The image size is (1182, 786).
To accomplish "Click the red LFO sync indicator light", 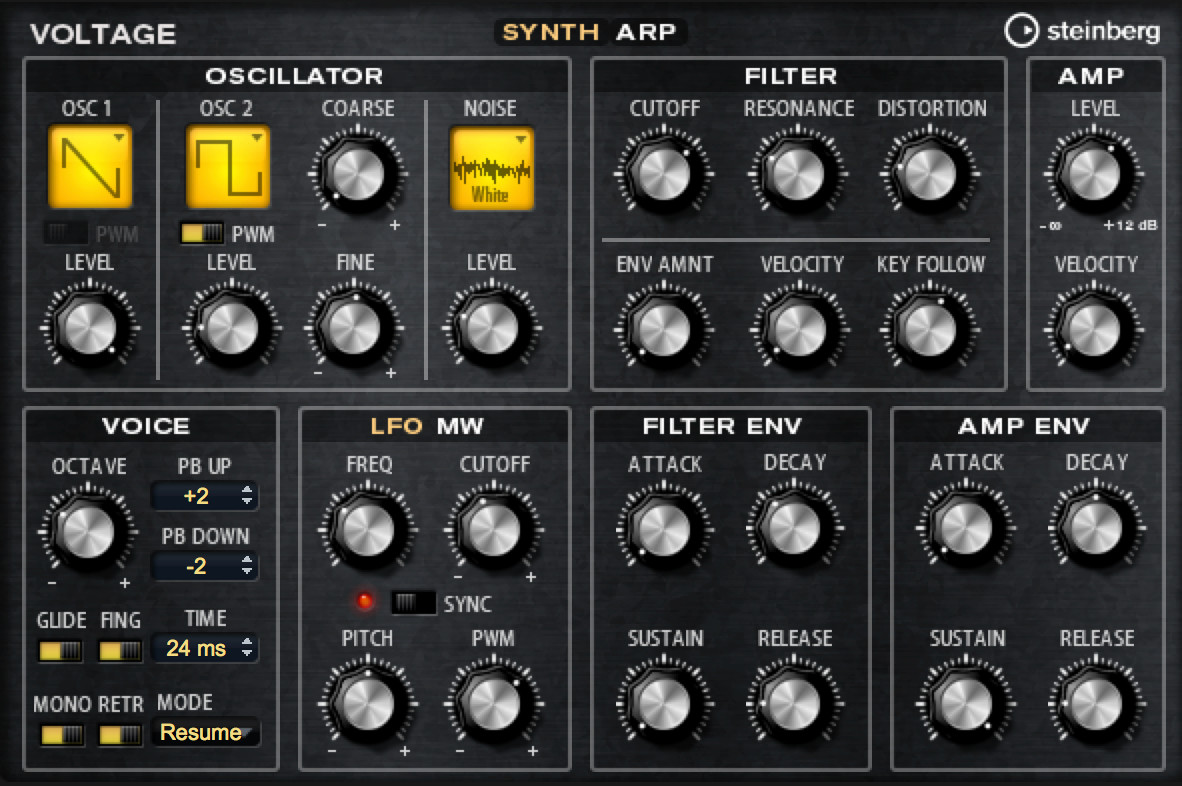I will [365, 601].
